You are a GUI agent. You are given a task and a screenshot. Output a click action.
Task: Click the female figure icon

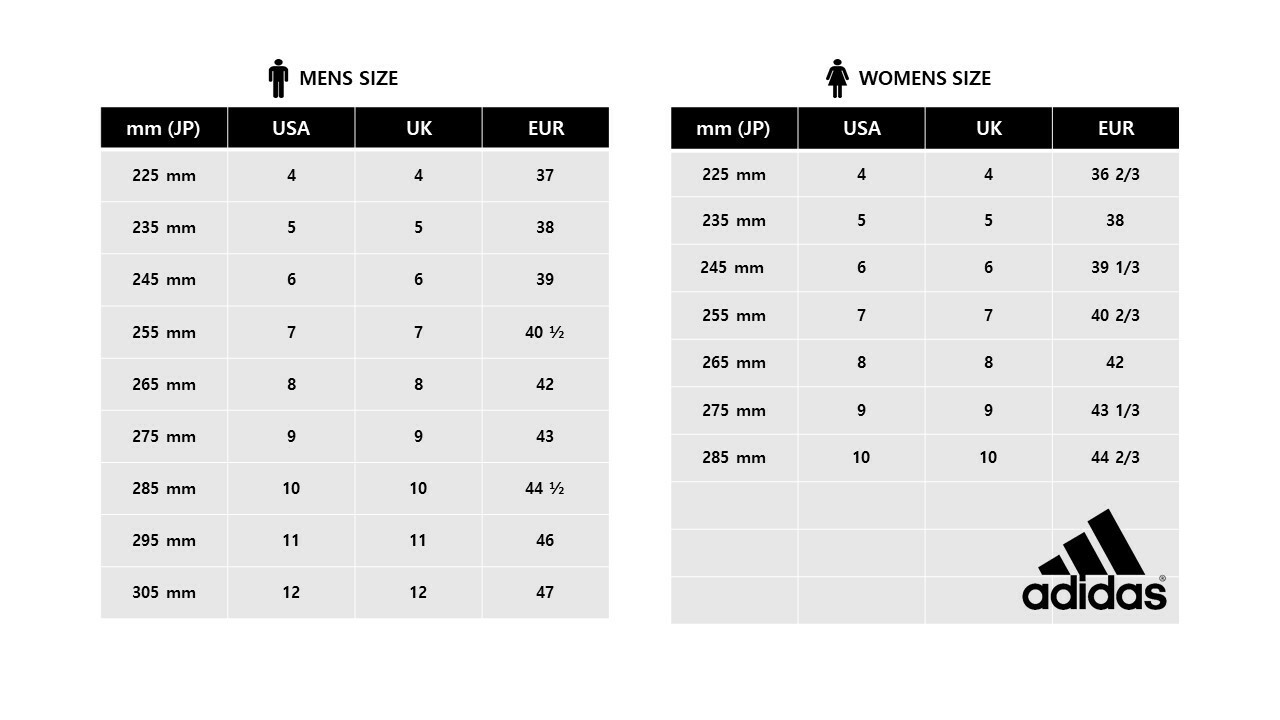coord(837,78)
